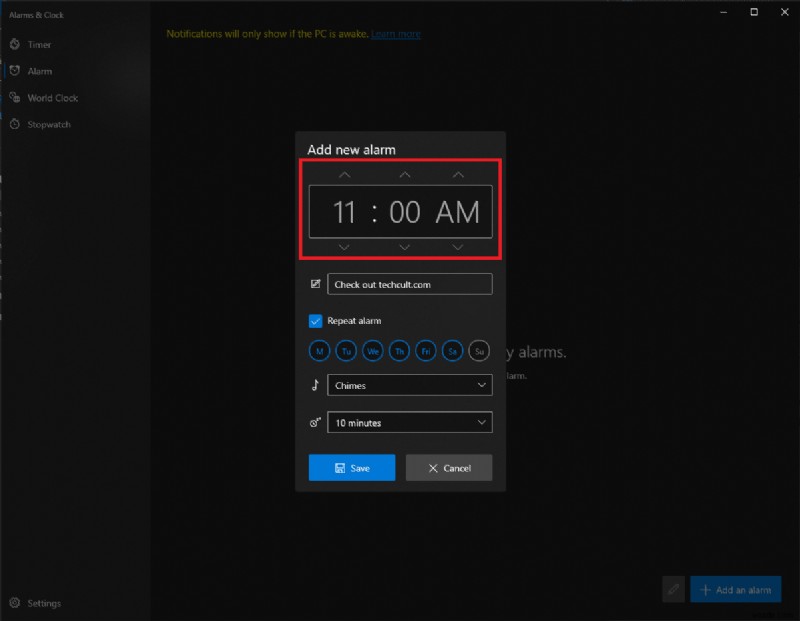Open World Clock via its globe icon

pyautogui.click(x=14, y=97)
